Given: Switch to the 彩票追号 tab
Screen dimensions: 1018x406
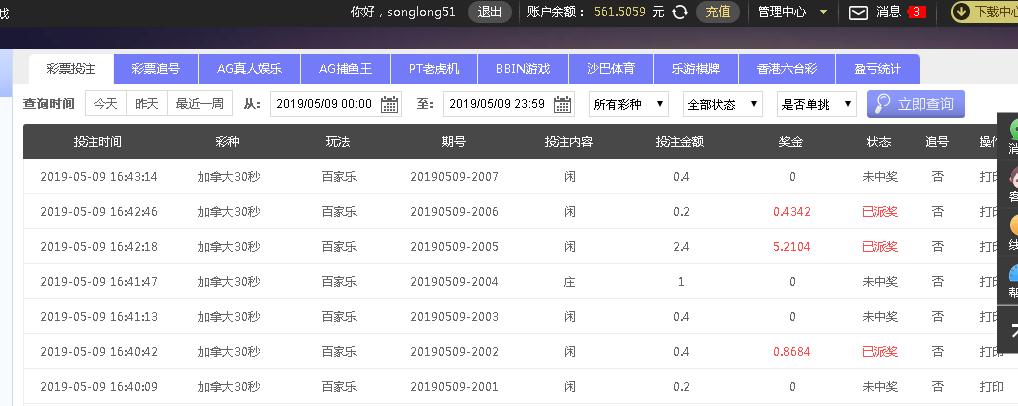Looking at the screenshot, I should tap(156, 69).
